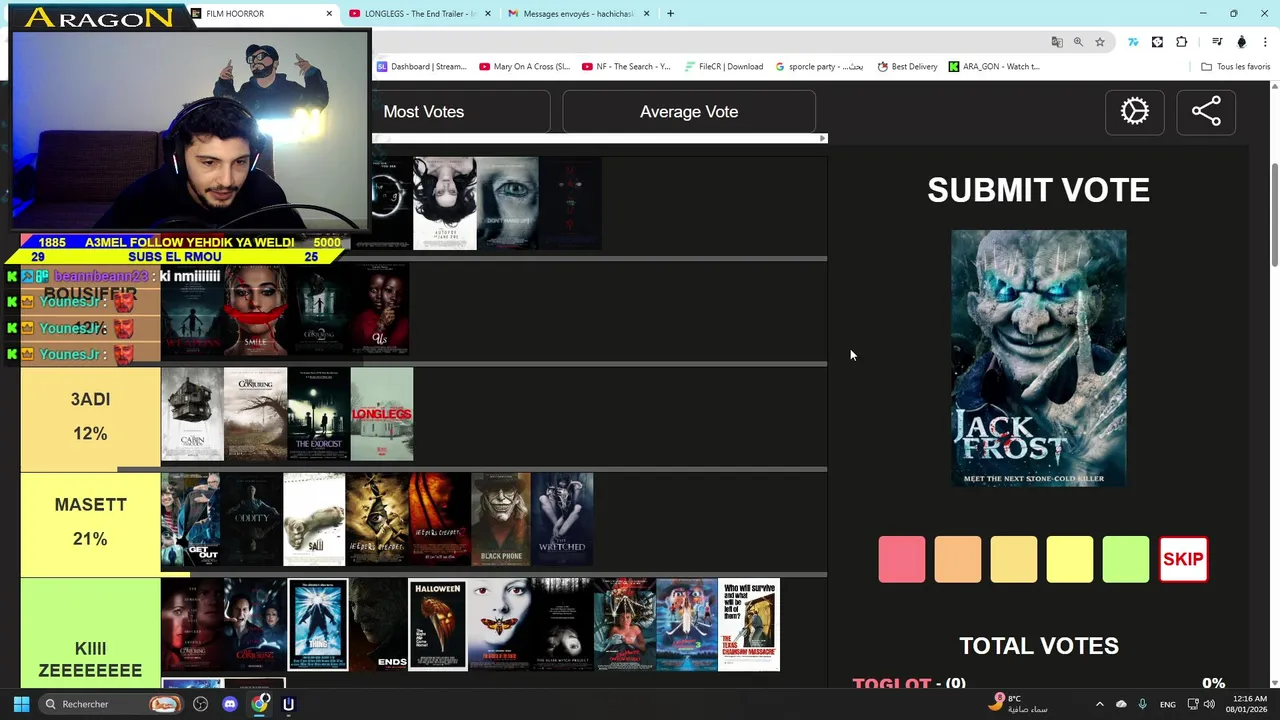This screenshot has width=1280, height=720.
Task: Open the Windows Start menu
Action: pyautogui.click(x=21, y=704)
